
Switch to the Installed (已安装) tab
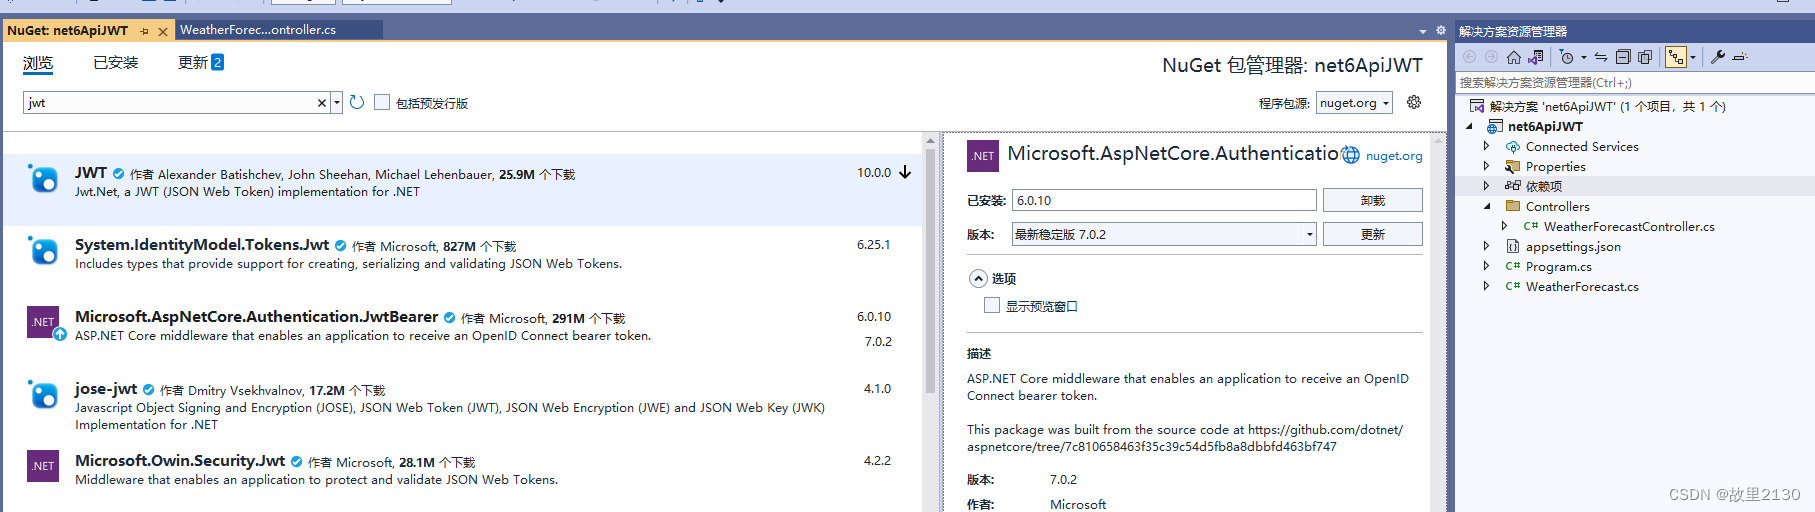(x=116, y=63)
